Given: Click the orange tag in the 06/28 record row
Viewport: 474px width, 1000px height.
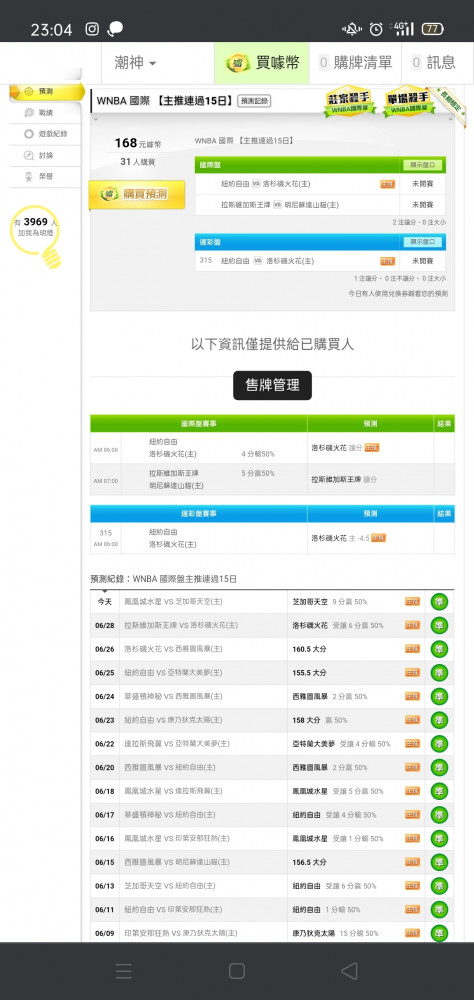Looking at the screenshot, I should (412, 626).
